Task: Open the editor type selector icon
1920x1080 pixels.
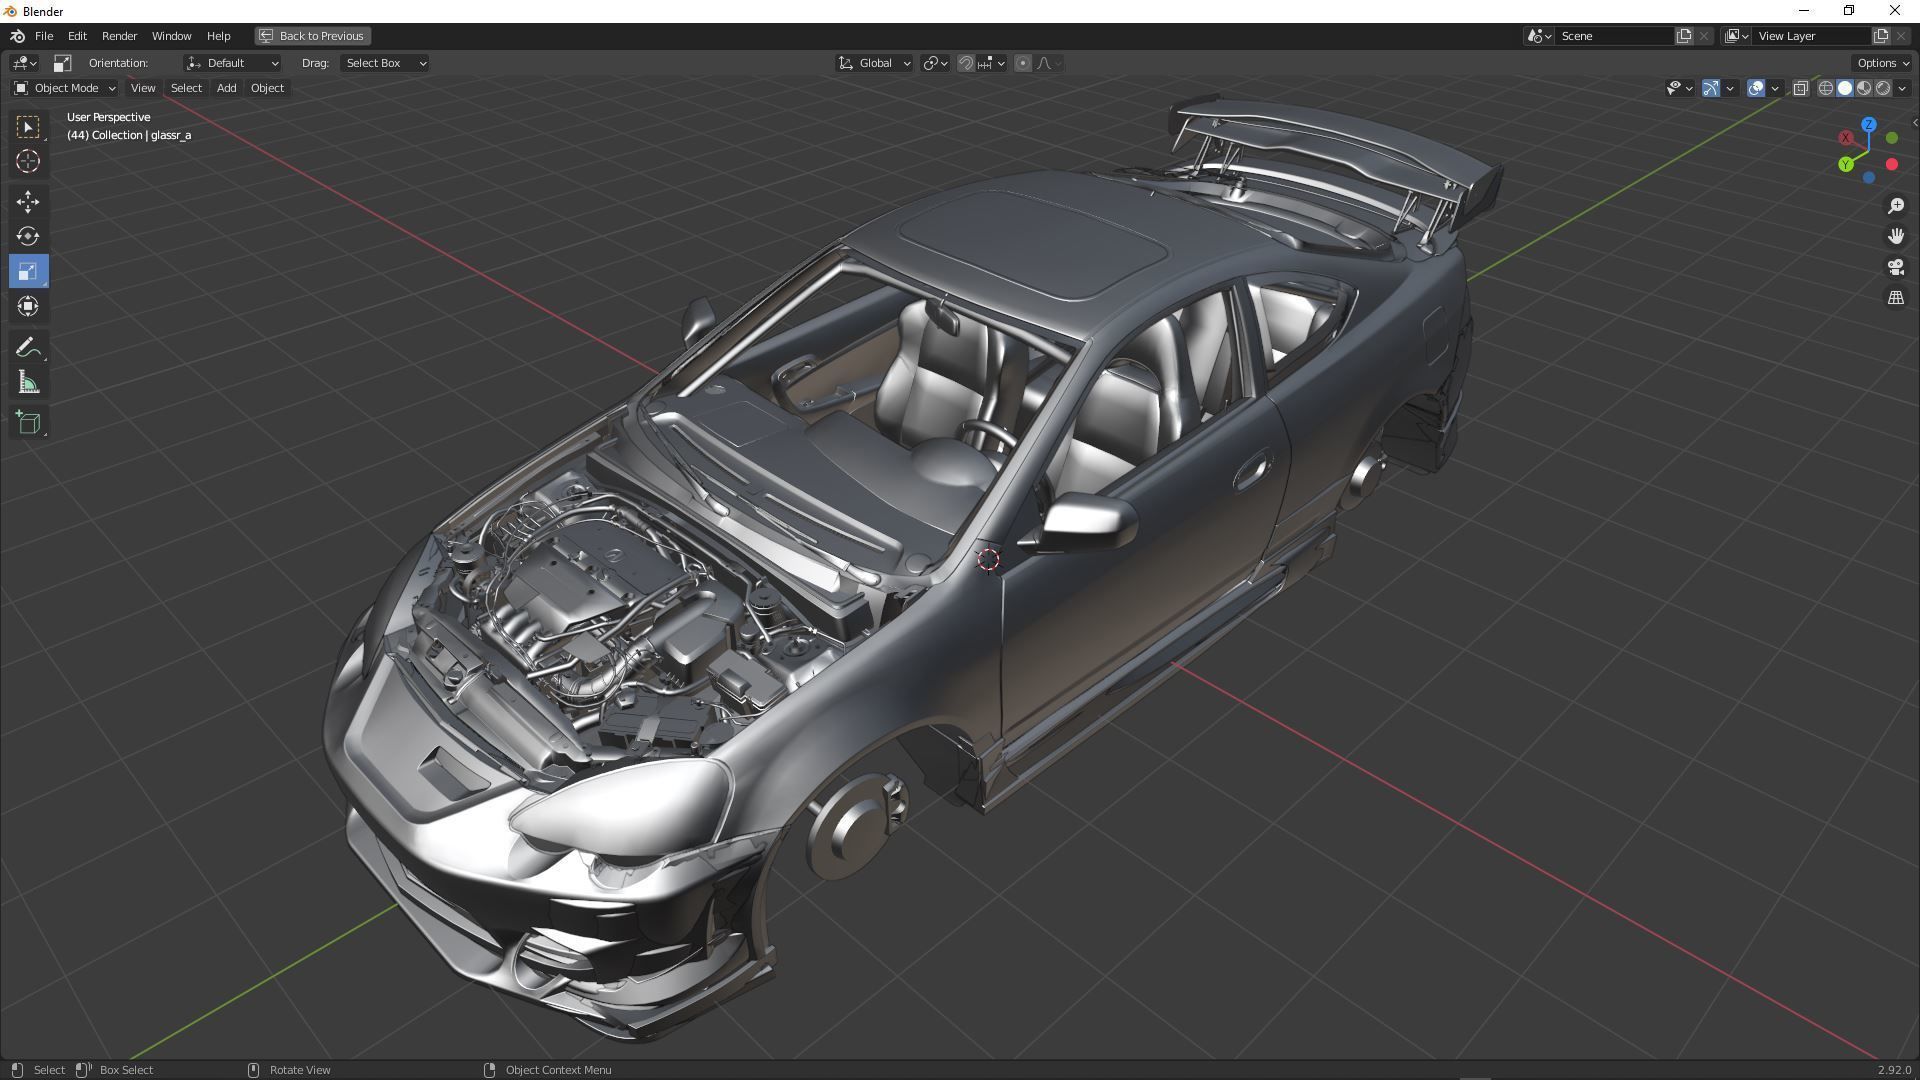Action: pos(25,63)
